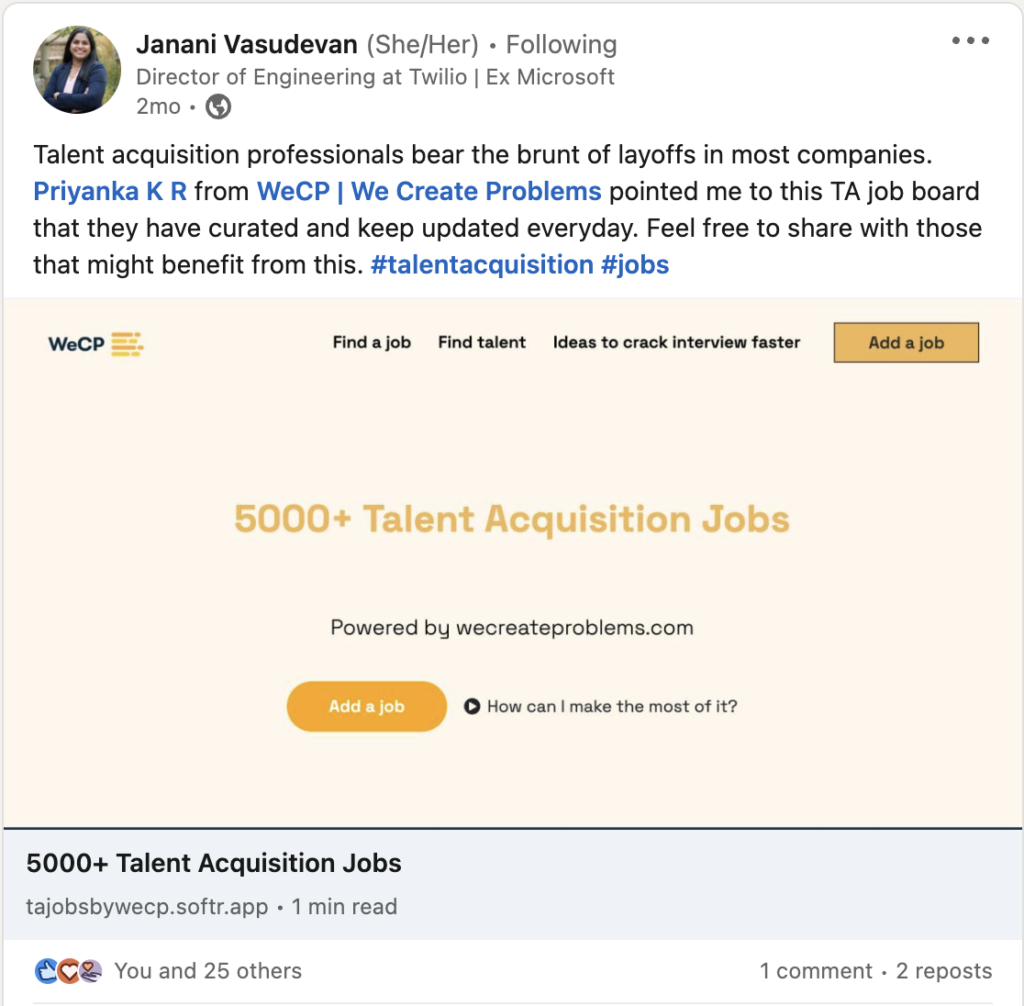Open the '5000+ Talent Acquisition Jobs' article title

pos(214,863)
